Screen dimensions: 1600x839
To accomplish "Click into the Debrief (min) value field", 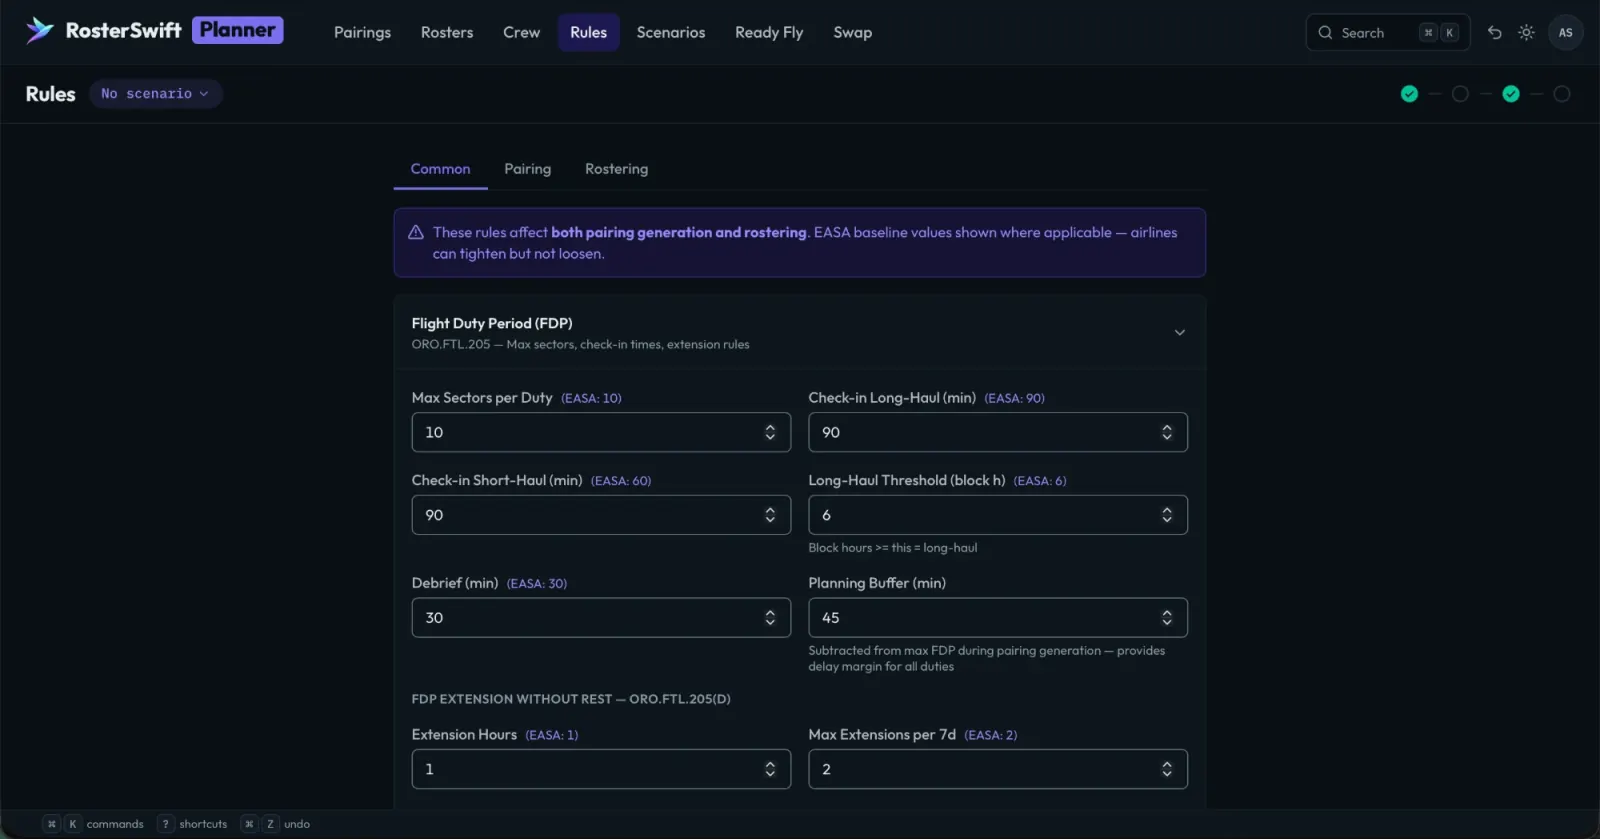I will 601,618.
